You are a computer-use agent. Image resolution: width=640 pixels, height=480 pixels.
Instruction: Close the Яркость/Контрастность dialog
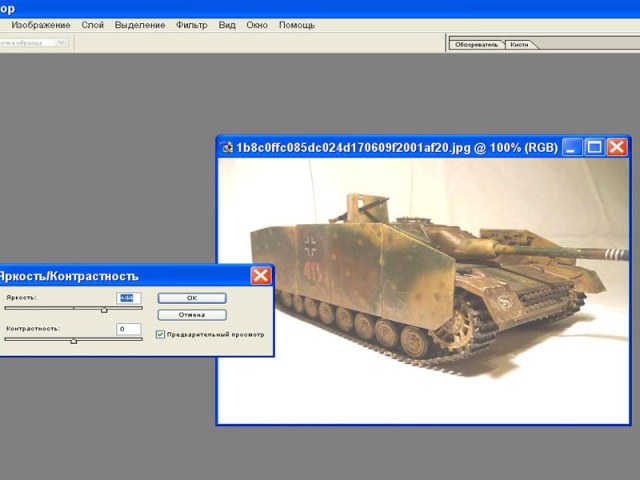261,276
